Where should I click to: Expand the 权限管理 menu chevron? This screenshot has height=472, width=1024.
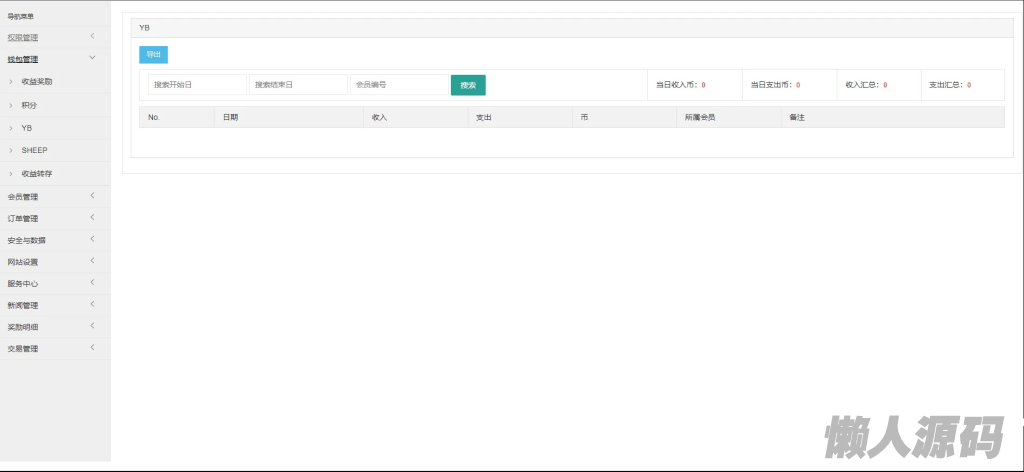[x=93, y=36]
